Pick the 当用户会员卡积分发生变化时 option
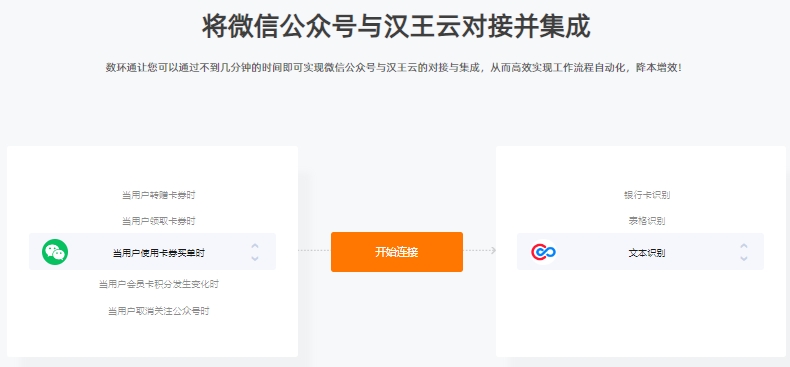790x367 pixels. (x=159, y=284)
